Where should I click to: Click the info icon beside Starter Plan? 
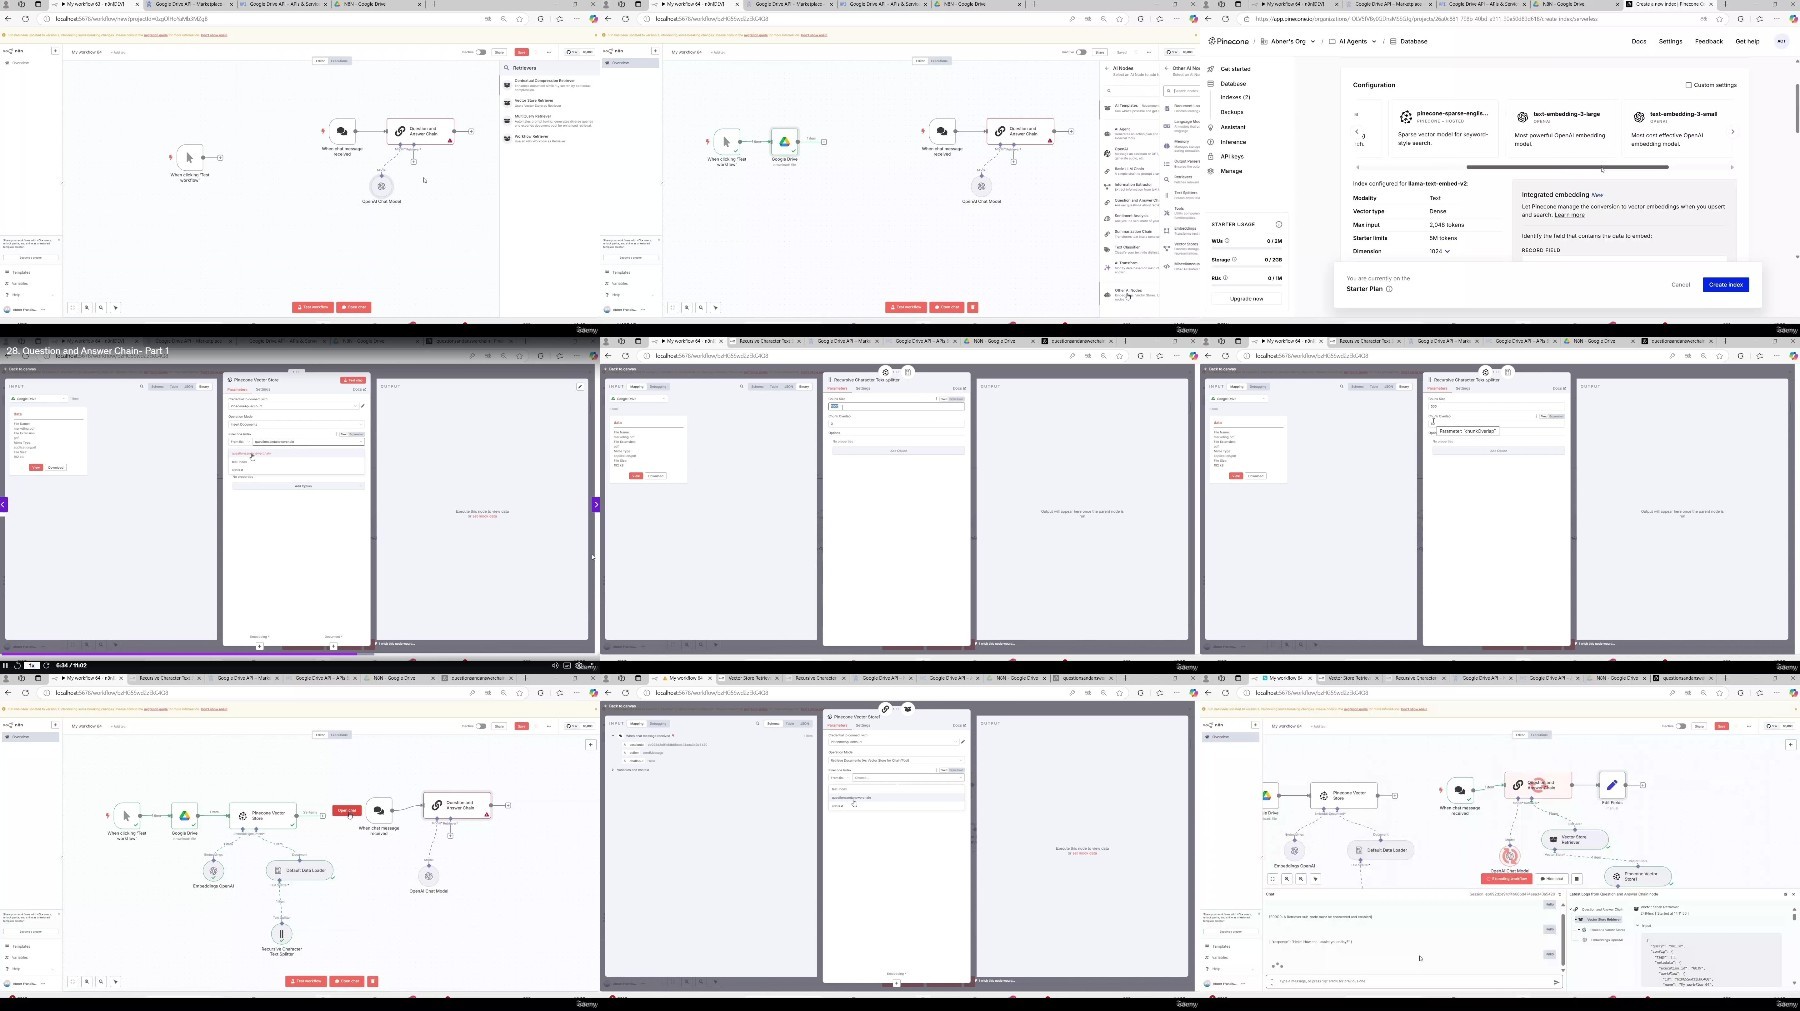point(1389,289)
